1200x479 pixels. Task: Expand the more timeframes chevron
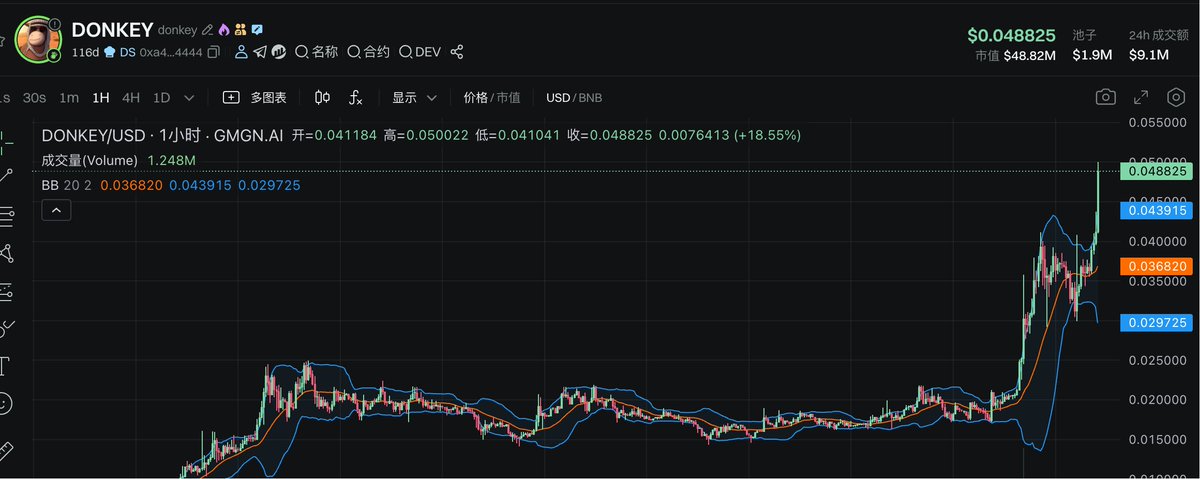[189, 98]
